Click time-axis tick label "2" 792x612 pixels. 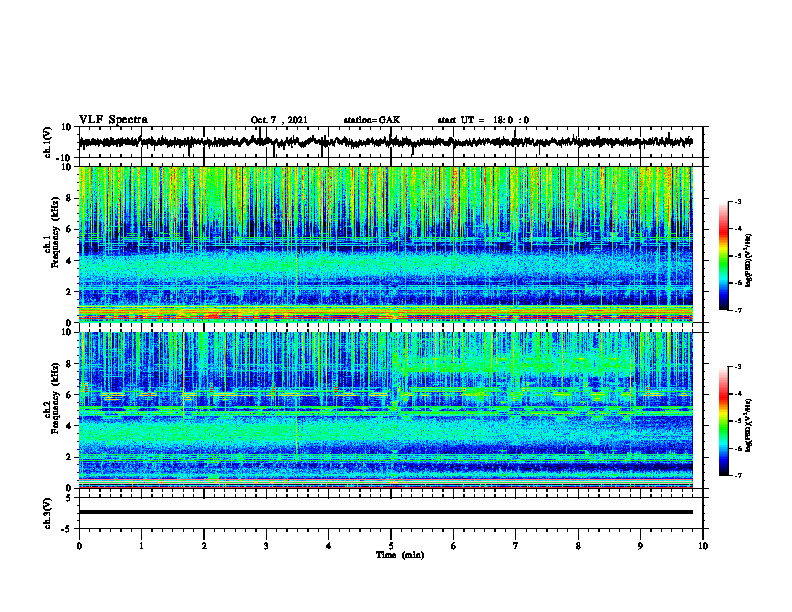[204, 546]
